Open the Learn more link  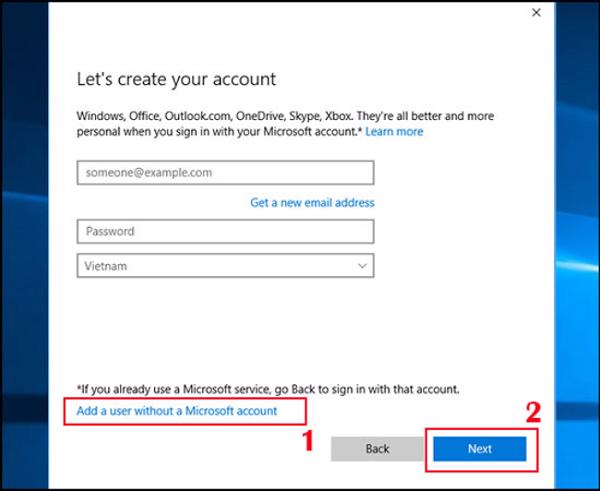[x=394, y=132]
